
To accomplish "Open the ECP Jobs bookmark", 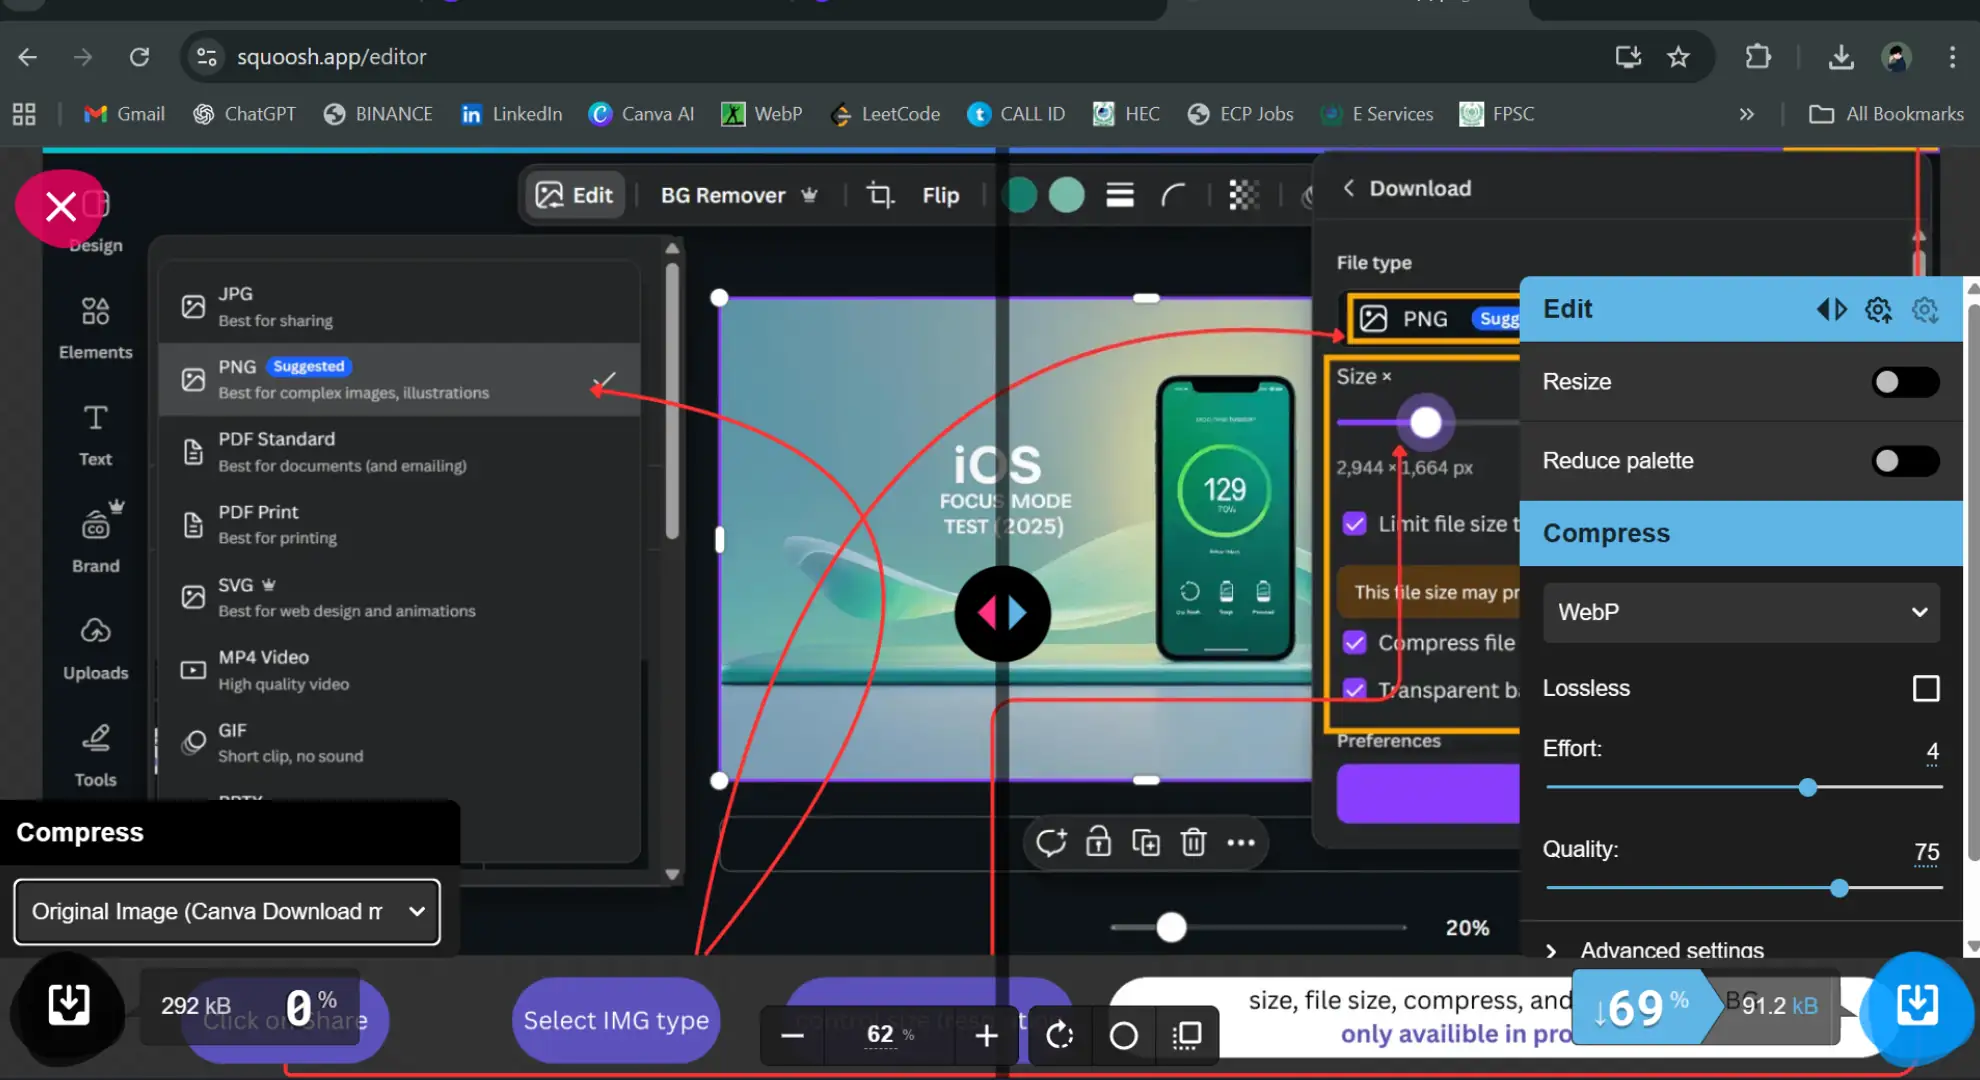I will 1240,114.
